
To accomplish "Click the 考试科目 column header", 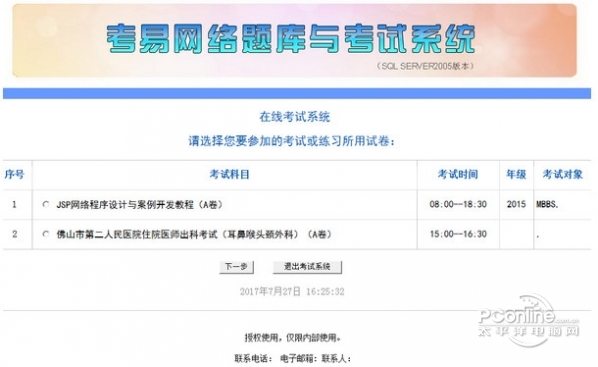I will pyautogui.click(x=229, y=174).
